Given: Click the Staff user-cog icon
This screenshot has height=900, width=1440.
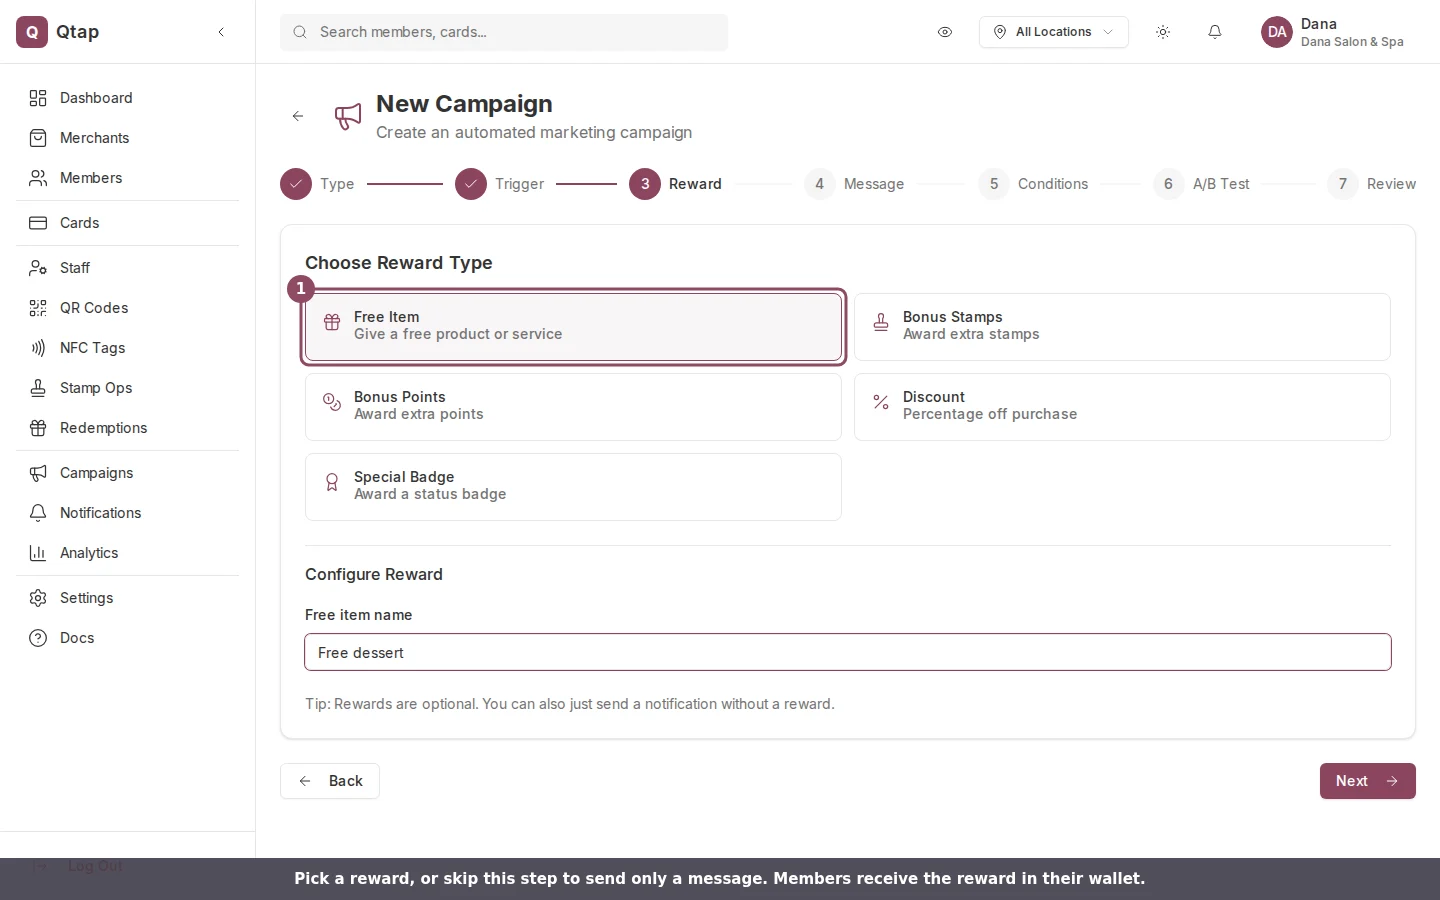Looking at the screenshot, I should pyautogui.click(x=38, y=268).
